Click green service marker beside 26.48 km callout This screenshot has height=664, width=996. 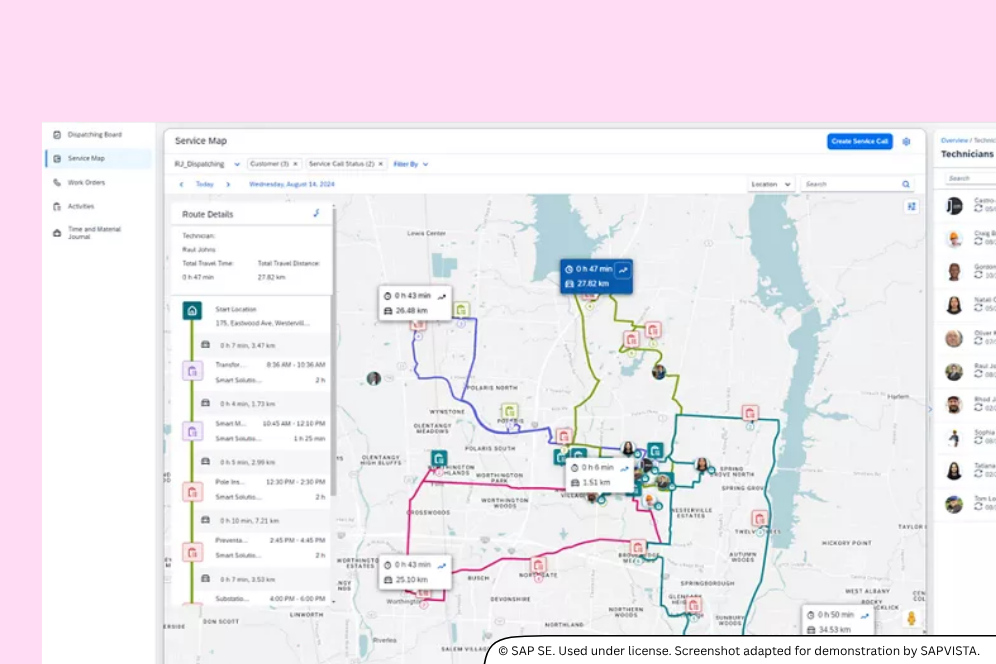pyautogui.click(x=461, y=310)
